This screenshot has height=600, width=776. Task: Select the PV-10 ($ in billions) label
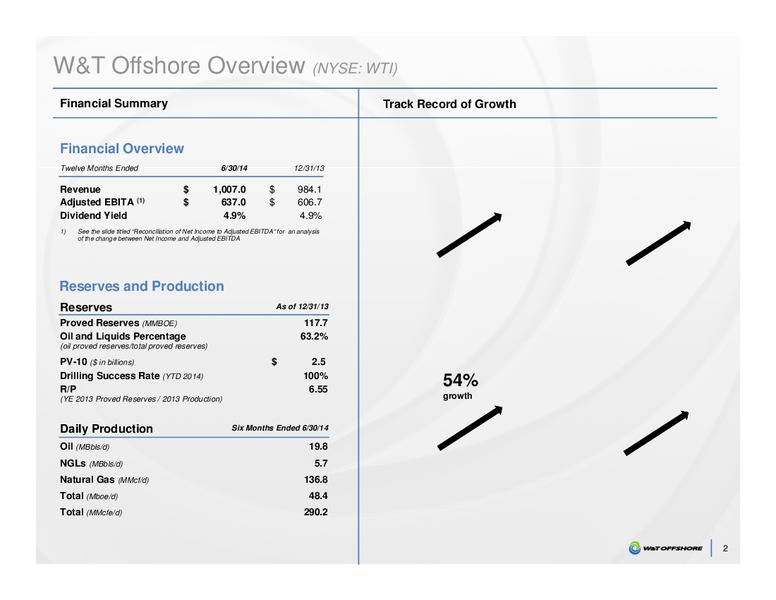pyautogui.click(x=97, y=362)
